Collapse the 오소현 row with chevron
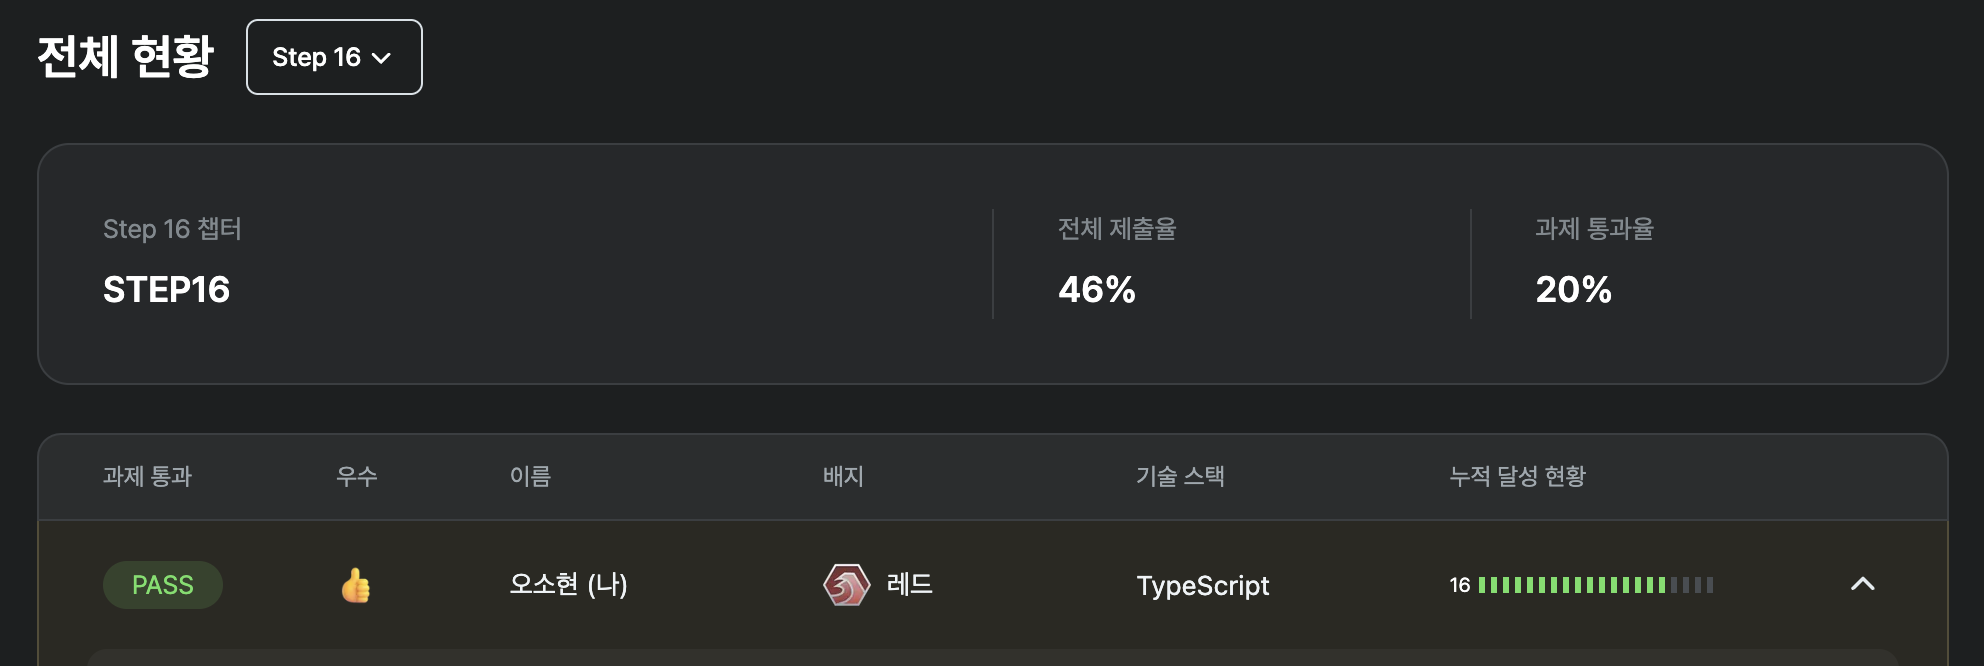This screenshot has width=1984, height=666. click(x=1862, y=584)
